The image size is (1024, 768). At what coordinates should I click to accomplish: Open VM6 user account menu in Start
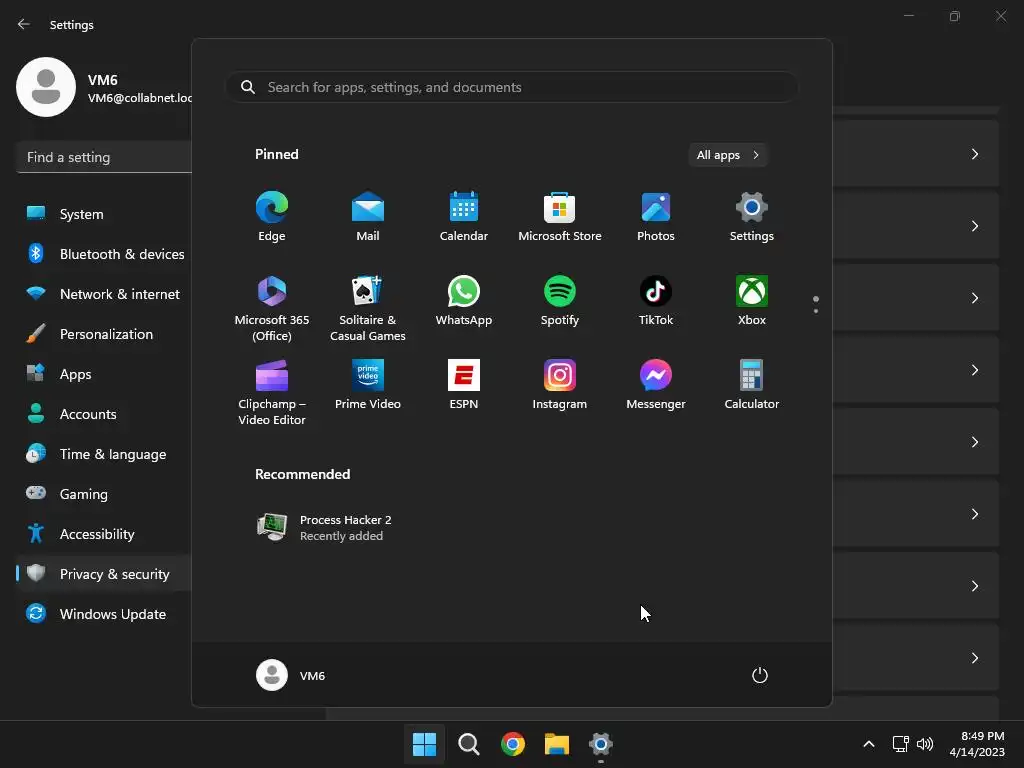tap(291, 675)
